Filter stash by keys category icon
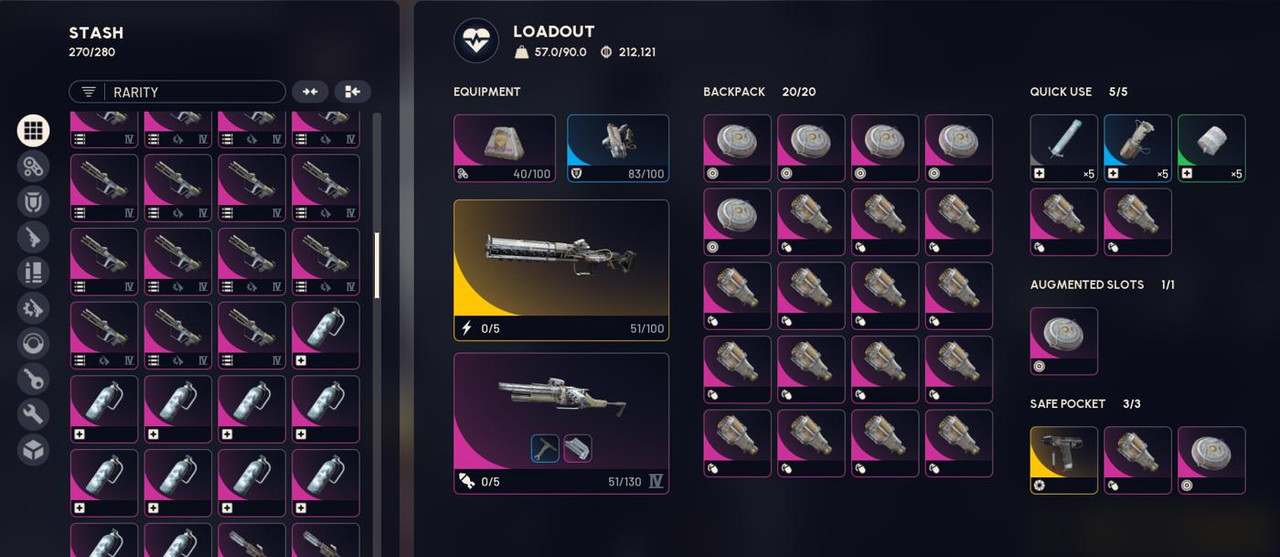 (33, 379)
